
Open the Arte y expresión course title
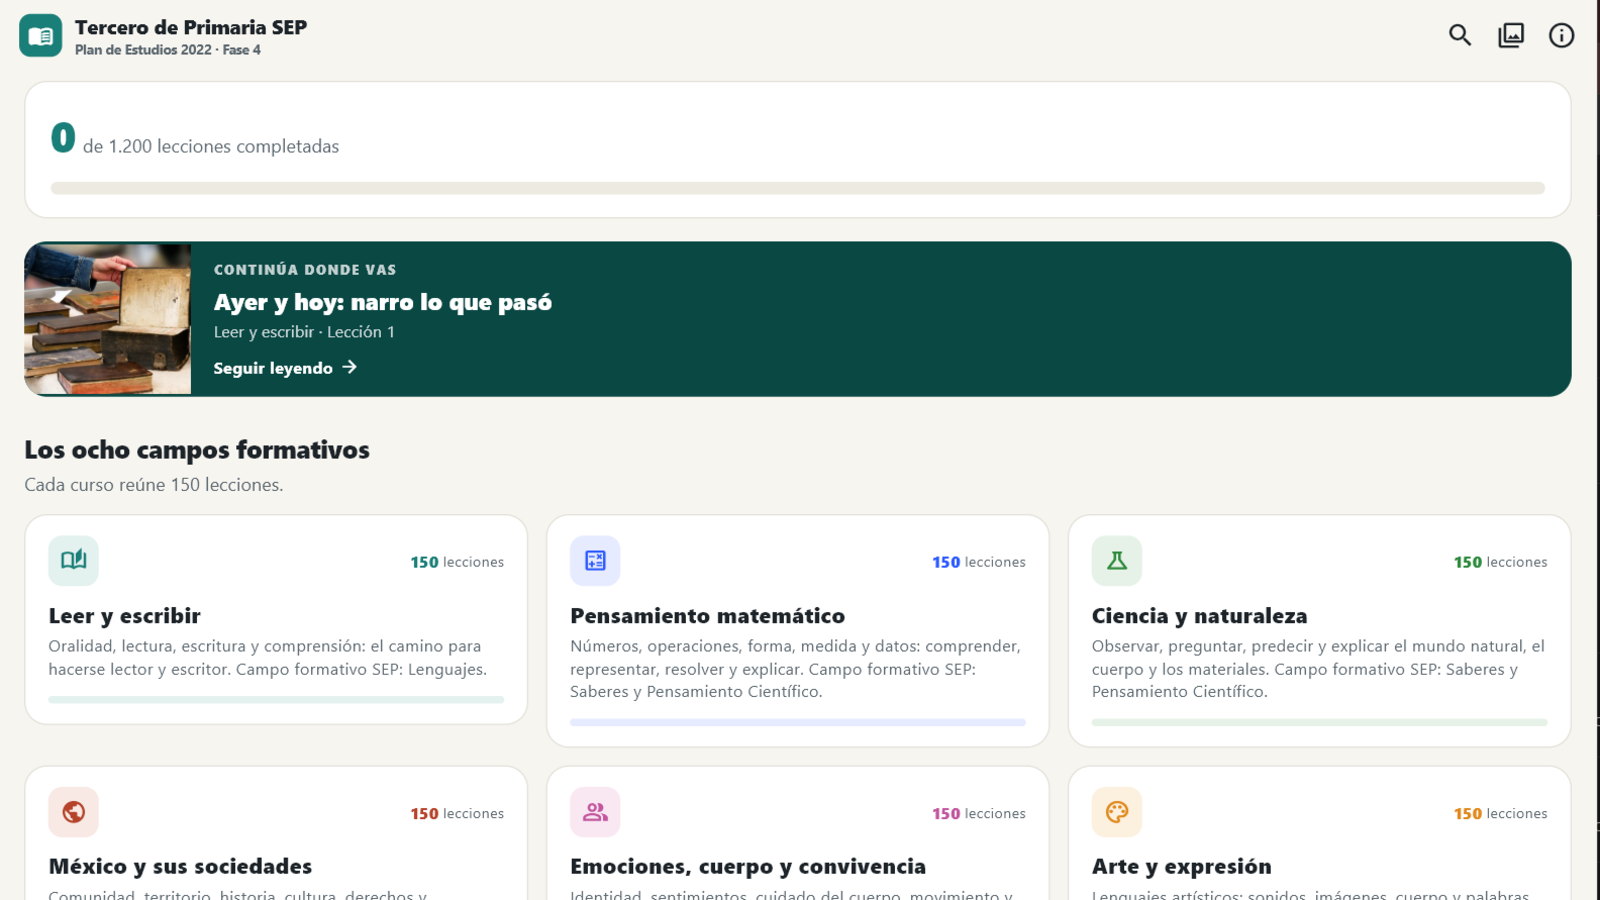(x=1181, y=866)
